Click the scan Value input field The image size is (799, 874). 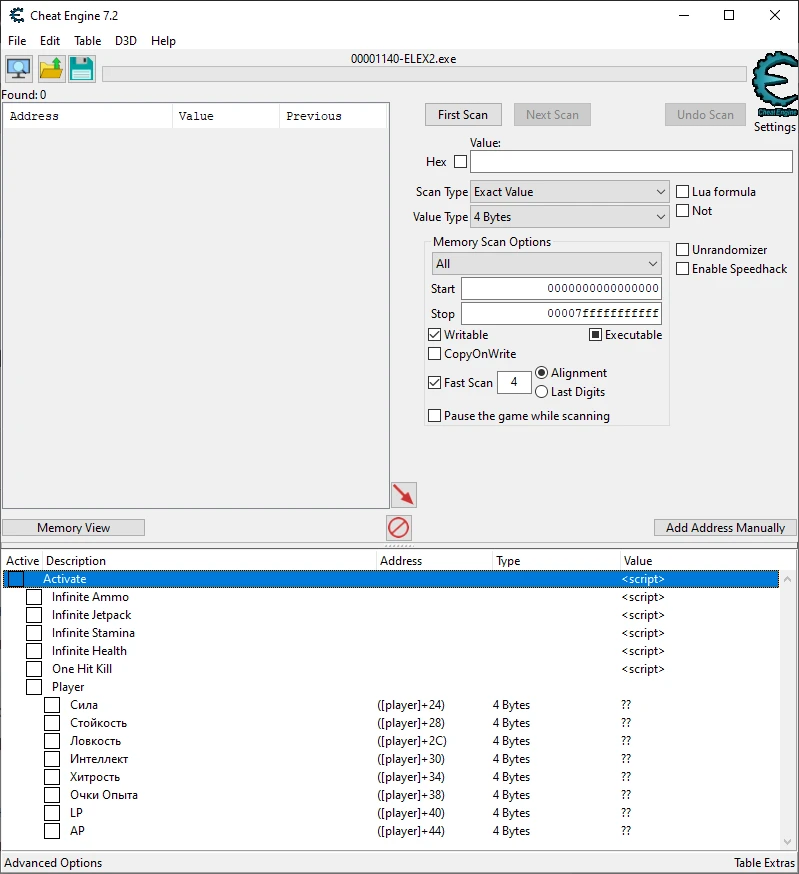pos(631,162)
